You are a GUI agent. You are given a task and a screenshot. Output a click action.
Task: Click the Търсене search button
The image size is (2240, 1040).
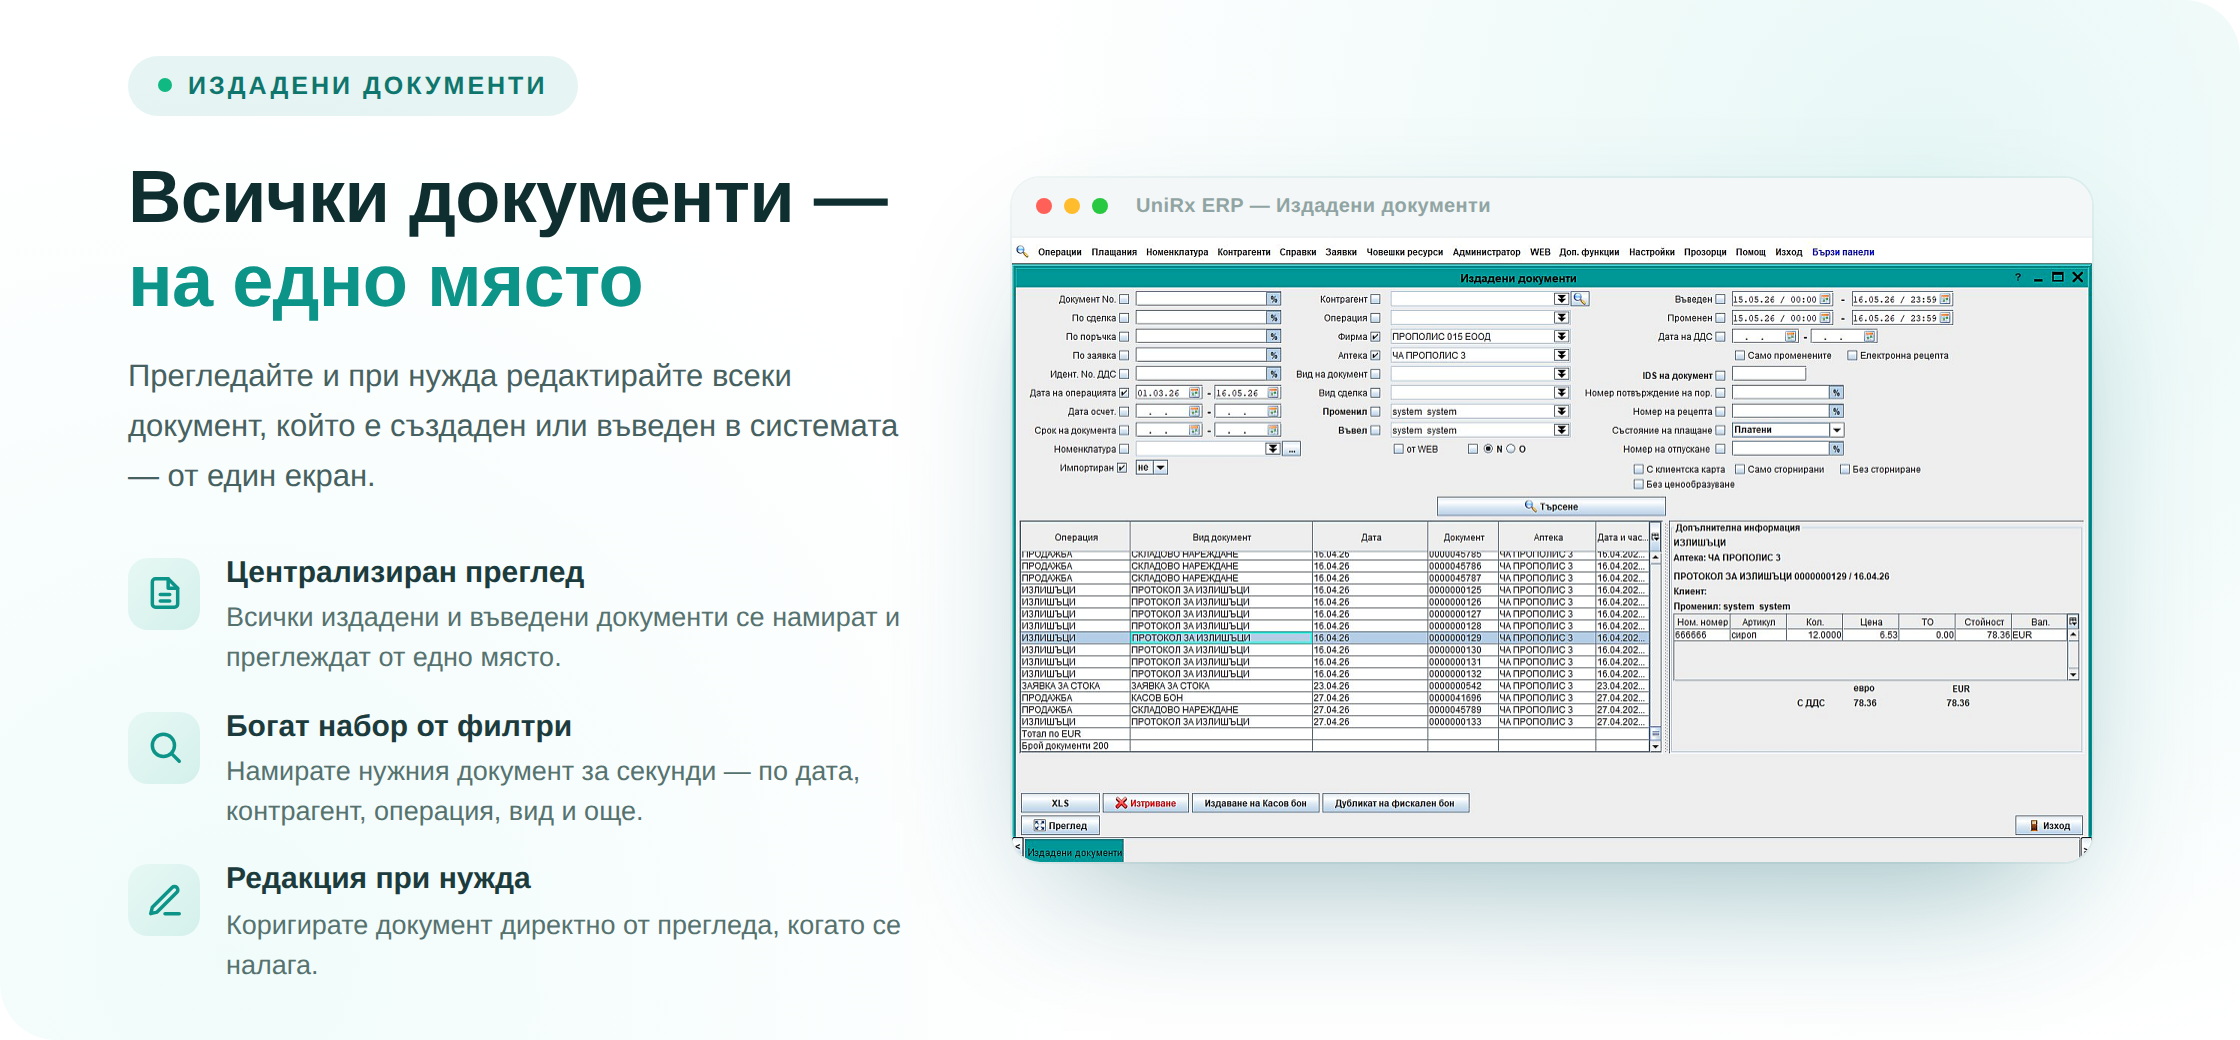click(x=1551, y=506)
